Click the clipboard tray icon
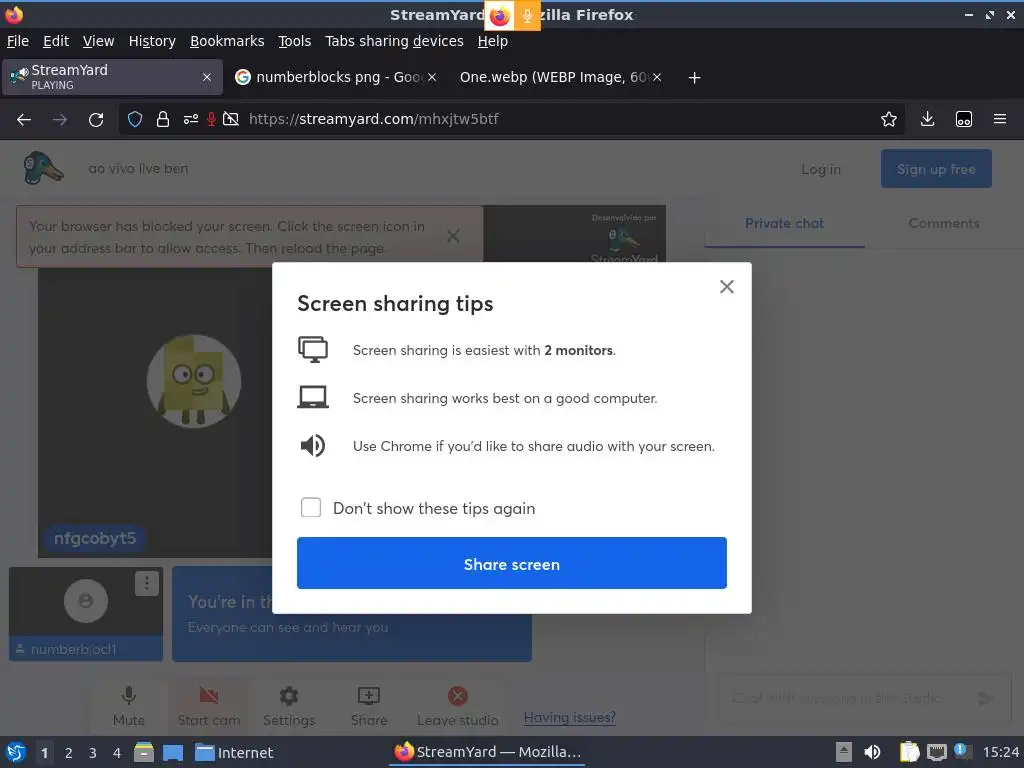 pyautogui.click(x=909, y=752)
